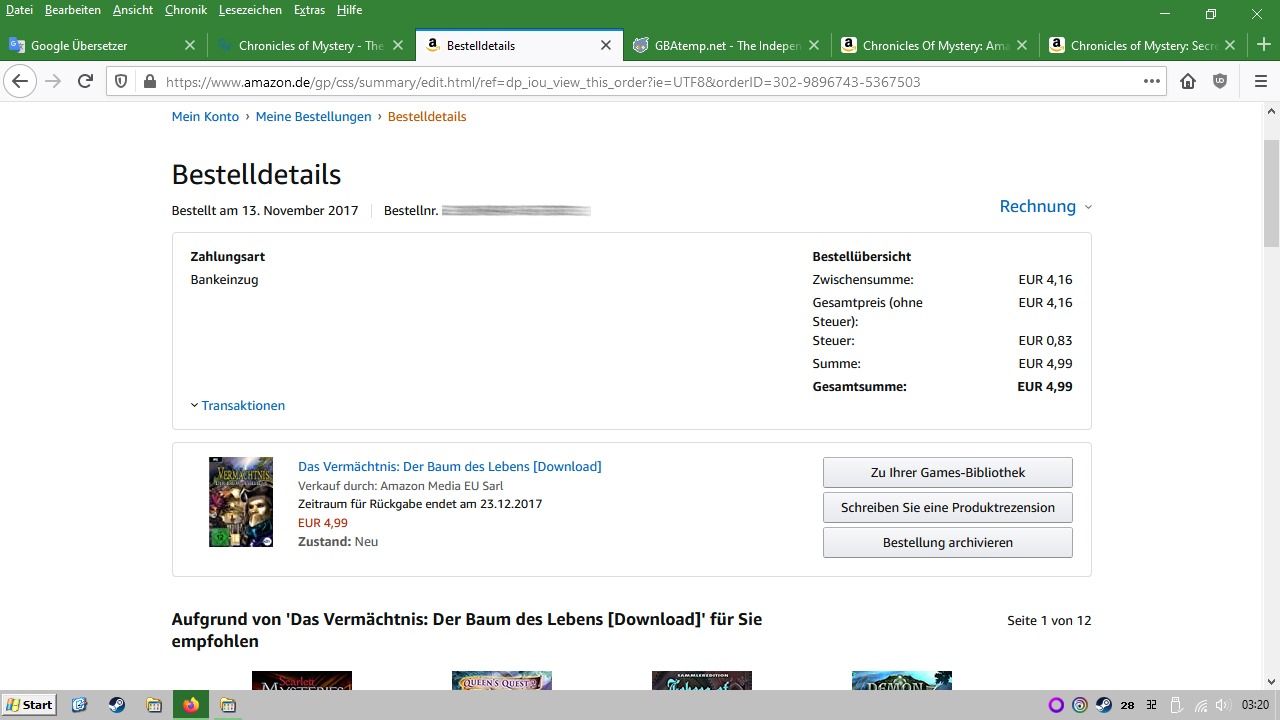Open the Firefox hamburger menu
The width and height of the screenshot is (1280, 720).
[1260, 81]
